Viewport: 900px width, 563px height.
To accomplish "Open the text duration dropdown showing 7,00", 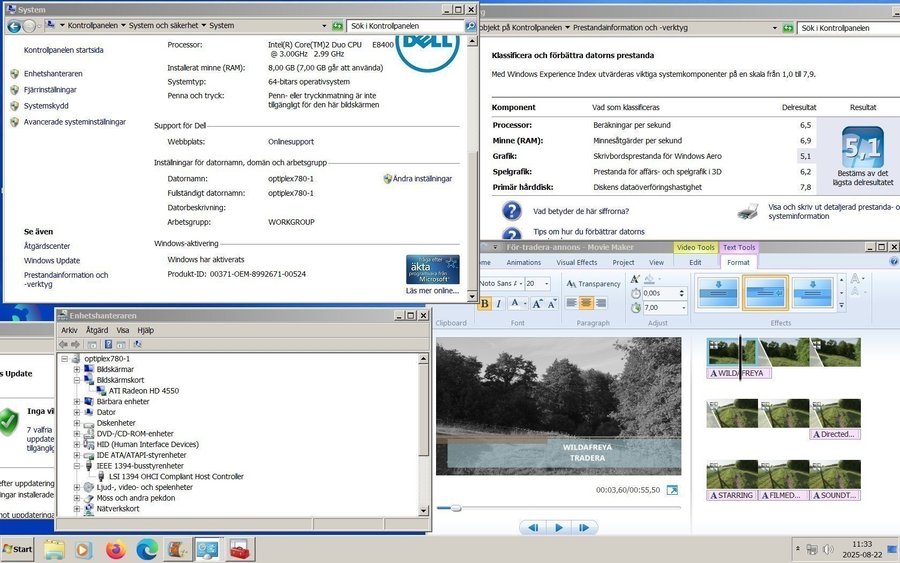I will click(684, 308).
